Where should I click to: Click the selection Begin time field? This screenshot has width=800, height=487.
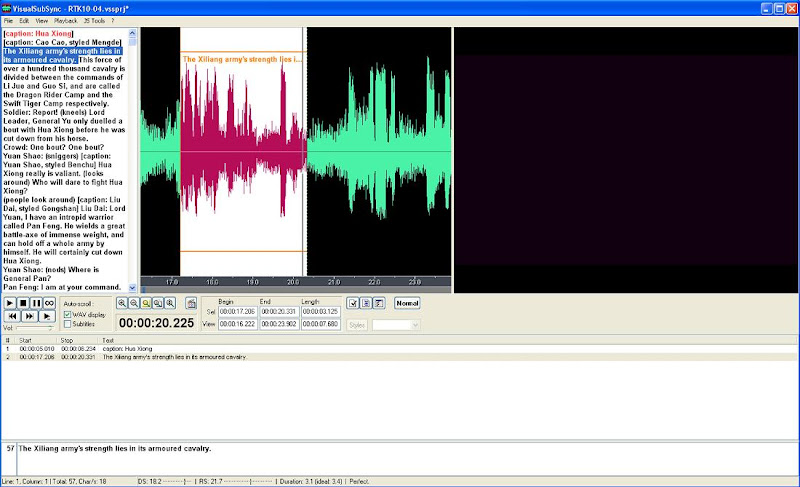(x=237, y=311)
